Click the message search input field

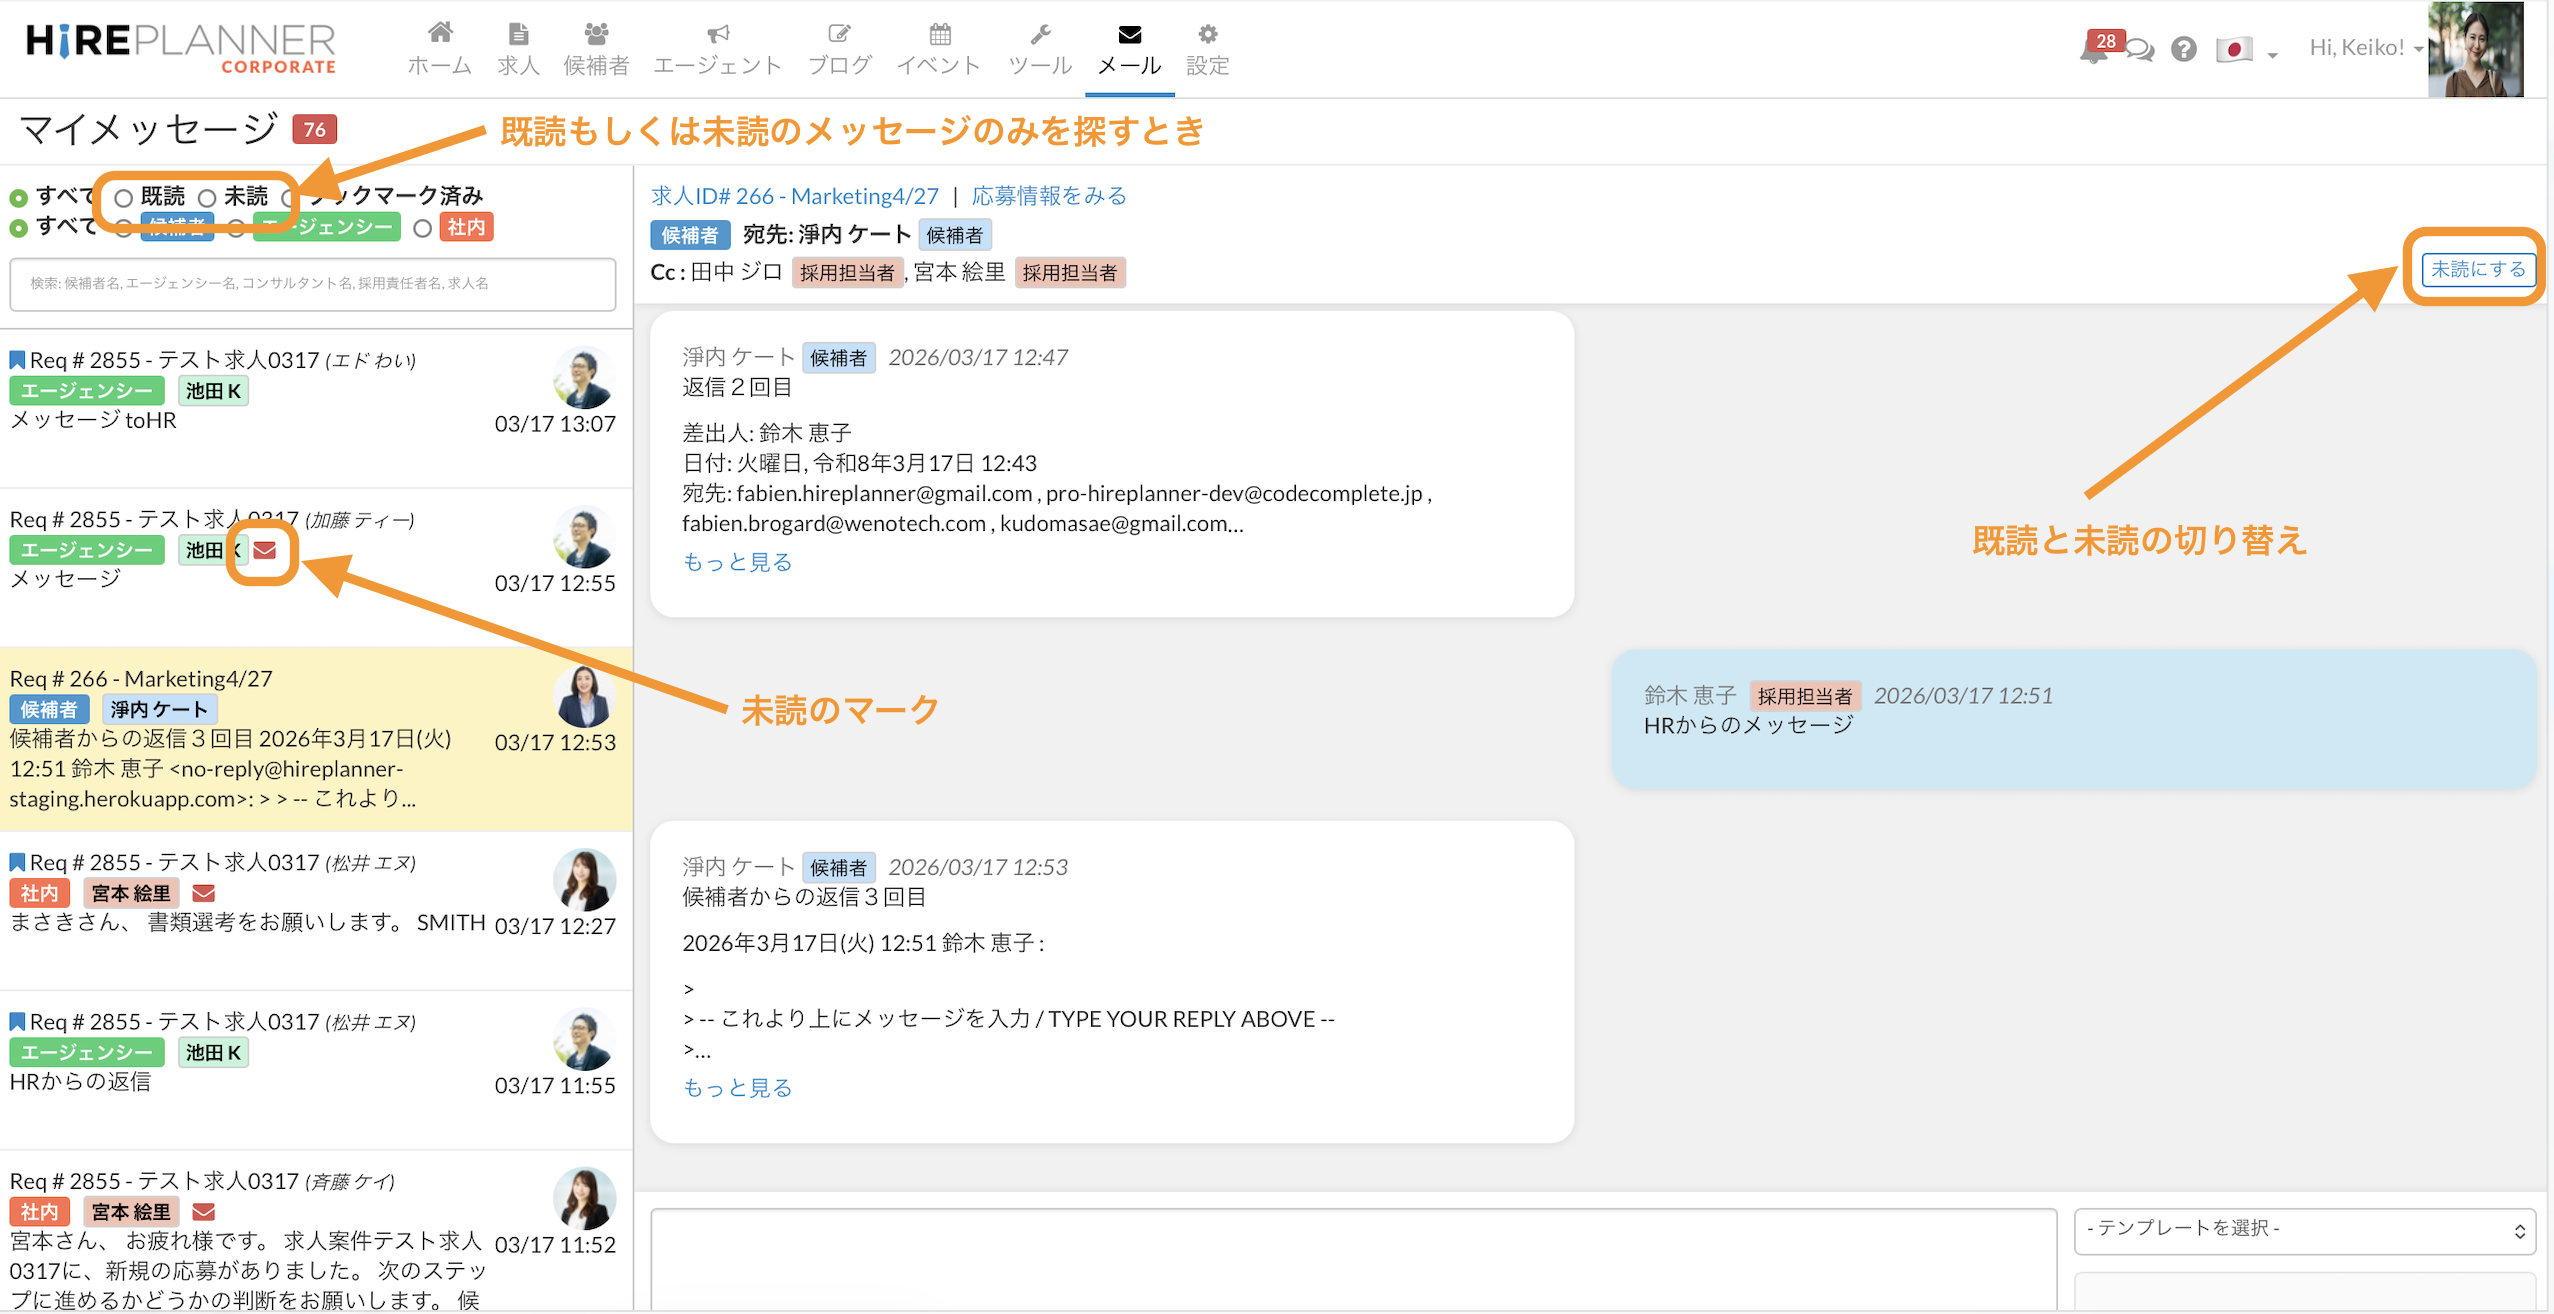(x=313, y=284)
